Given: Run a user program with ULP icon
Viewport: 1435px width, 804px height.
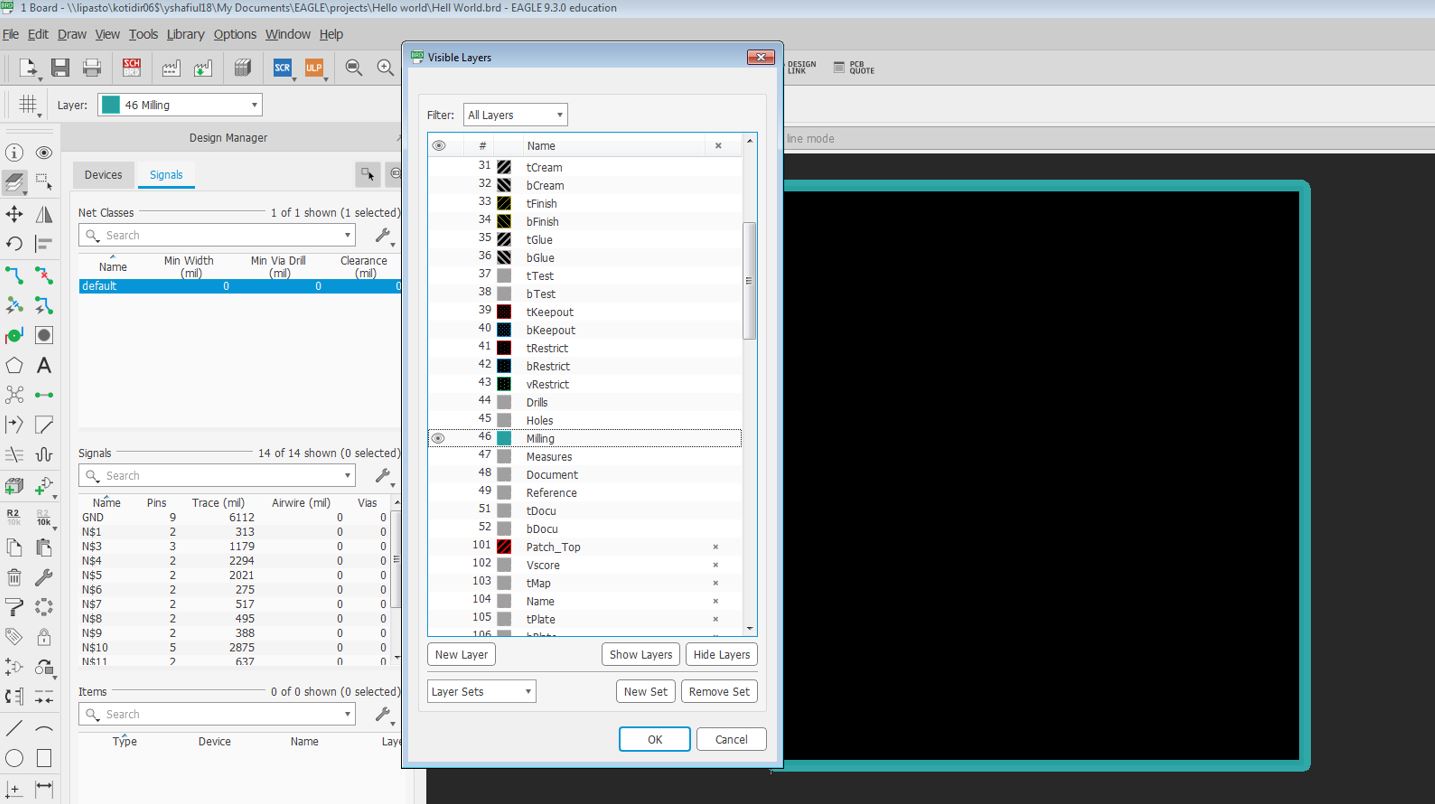Looking at the screenshot, I should [314, 68].
